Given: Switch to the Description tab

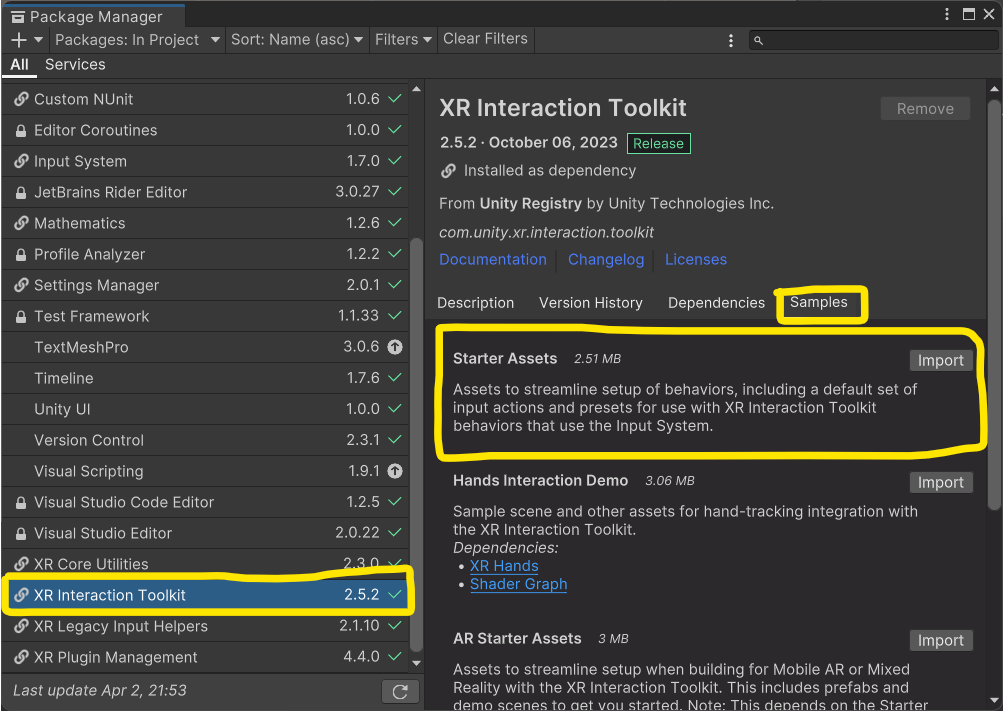Looking at the screenshot, I should coord(475,303).
